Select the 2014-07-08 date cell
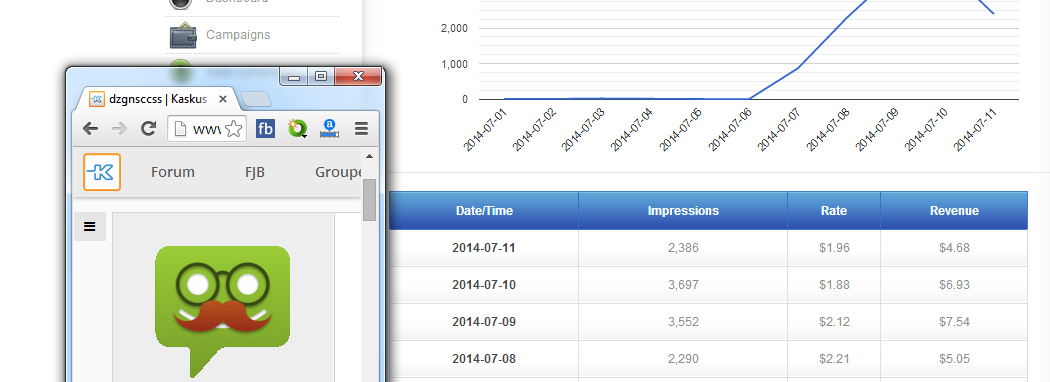The image size is (1050, 382). [x=484, y=359]
